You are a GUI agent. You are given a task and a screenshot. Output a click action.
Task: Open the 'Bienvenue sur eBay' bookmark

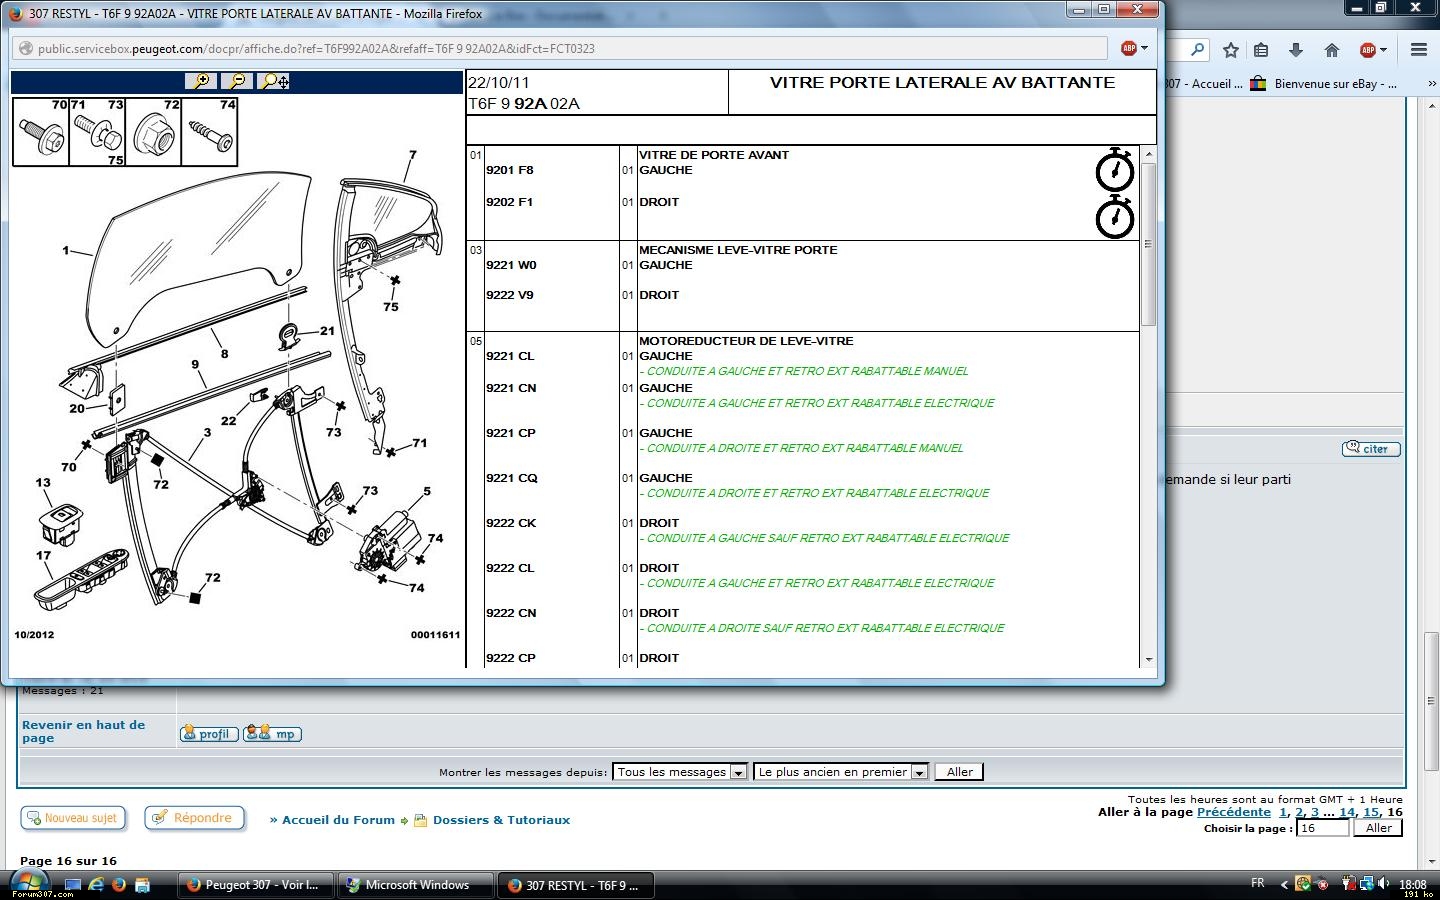1325,84
